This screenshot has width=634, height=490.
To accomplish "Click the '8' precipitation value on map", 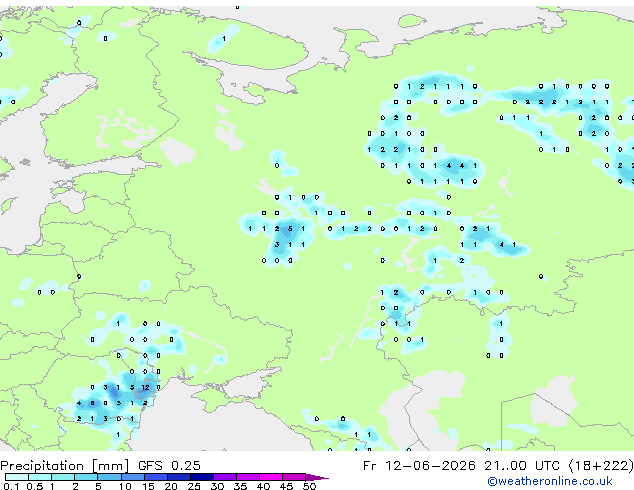I will click(92, 403).
